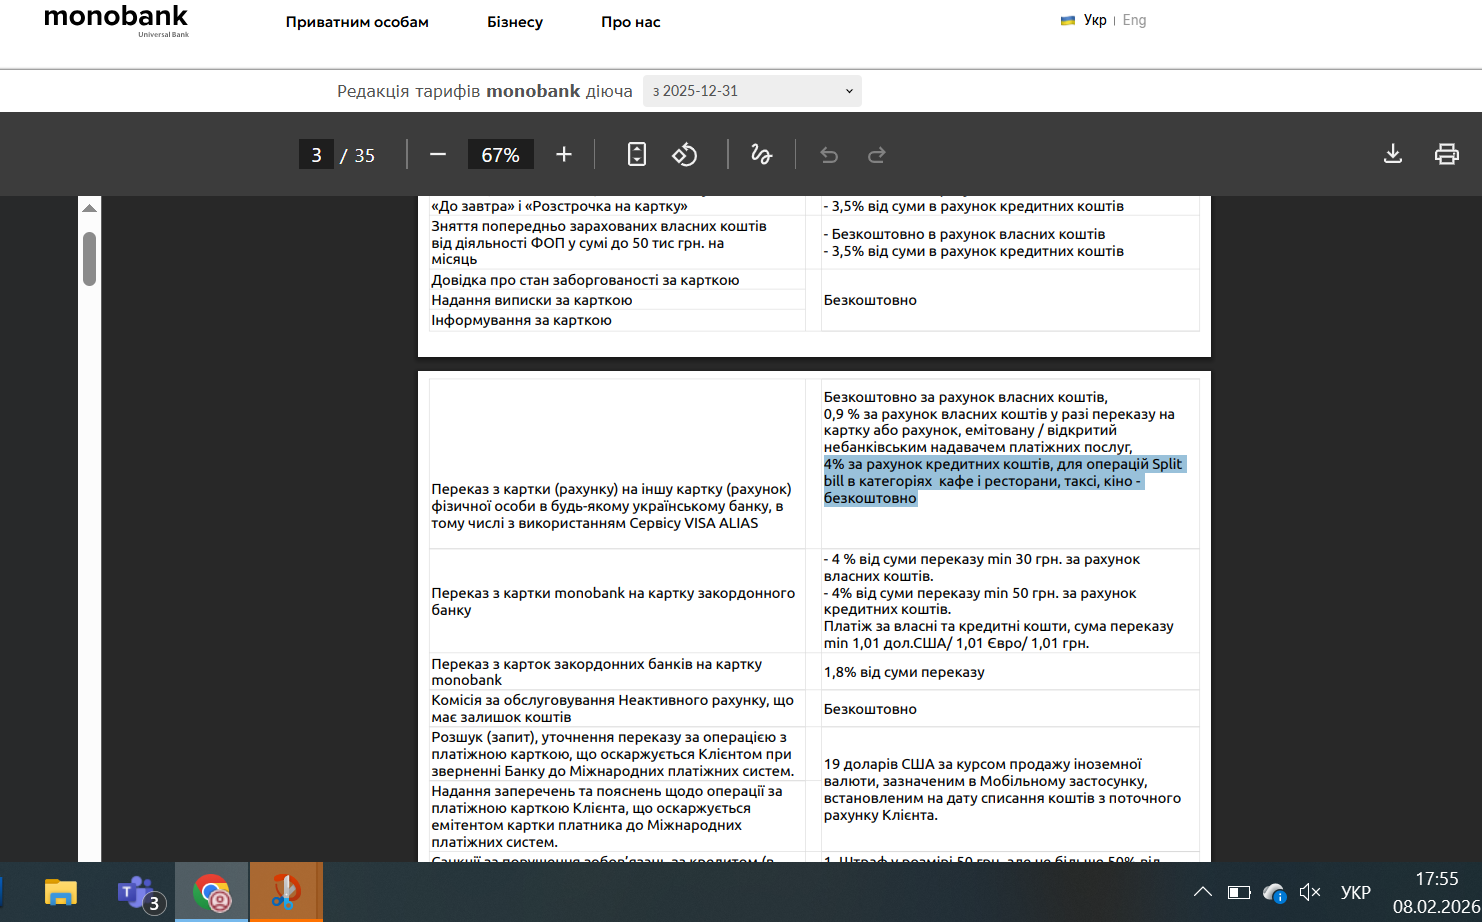Image resolution: width=1482 pixels, height=922 pixels.
Task: Click the monobank logo
Action: pos(116,20)
